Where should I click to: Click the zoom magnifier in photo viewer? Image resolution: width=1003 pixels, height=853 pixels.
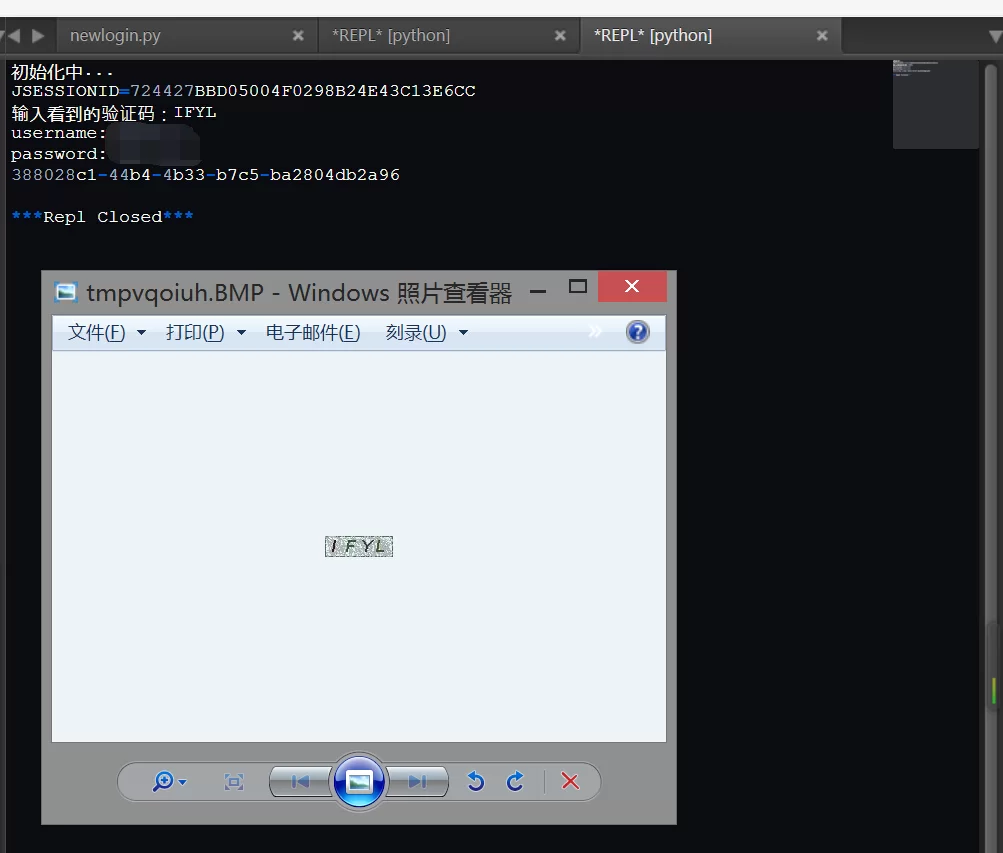point(163,782)
